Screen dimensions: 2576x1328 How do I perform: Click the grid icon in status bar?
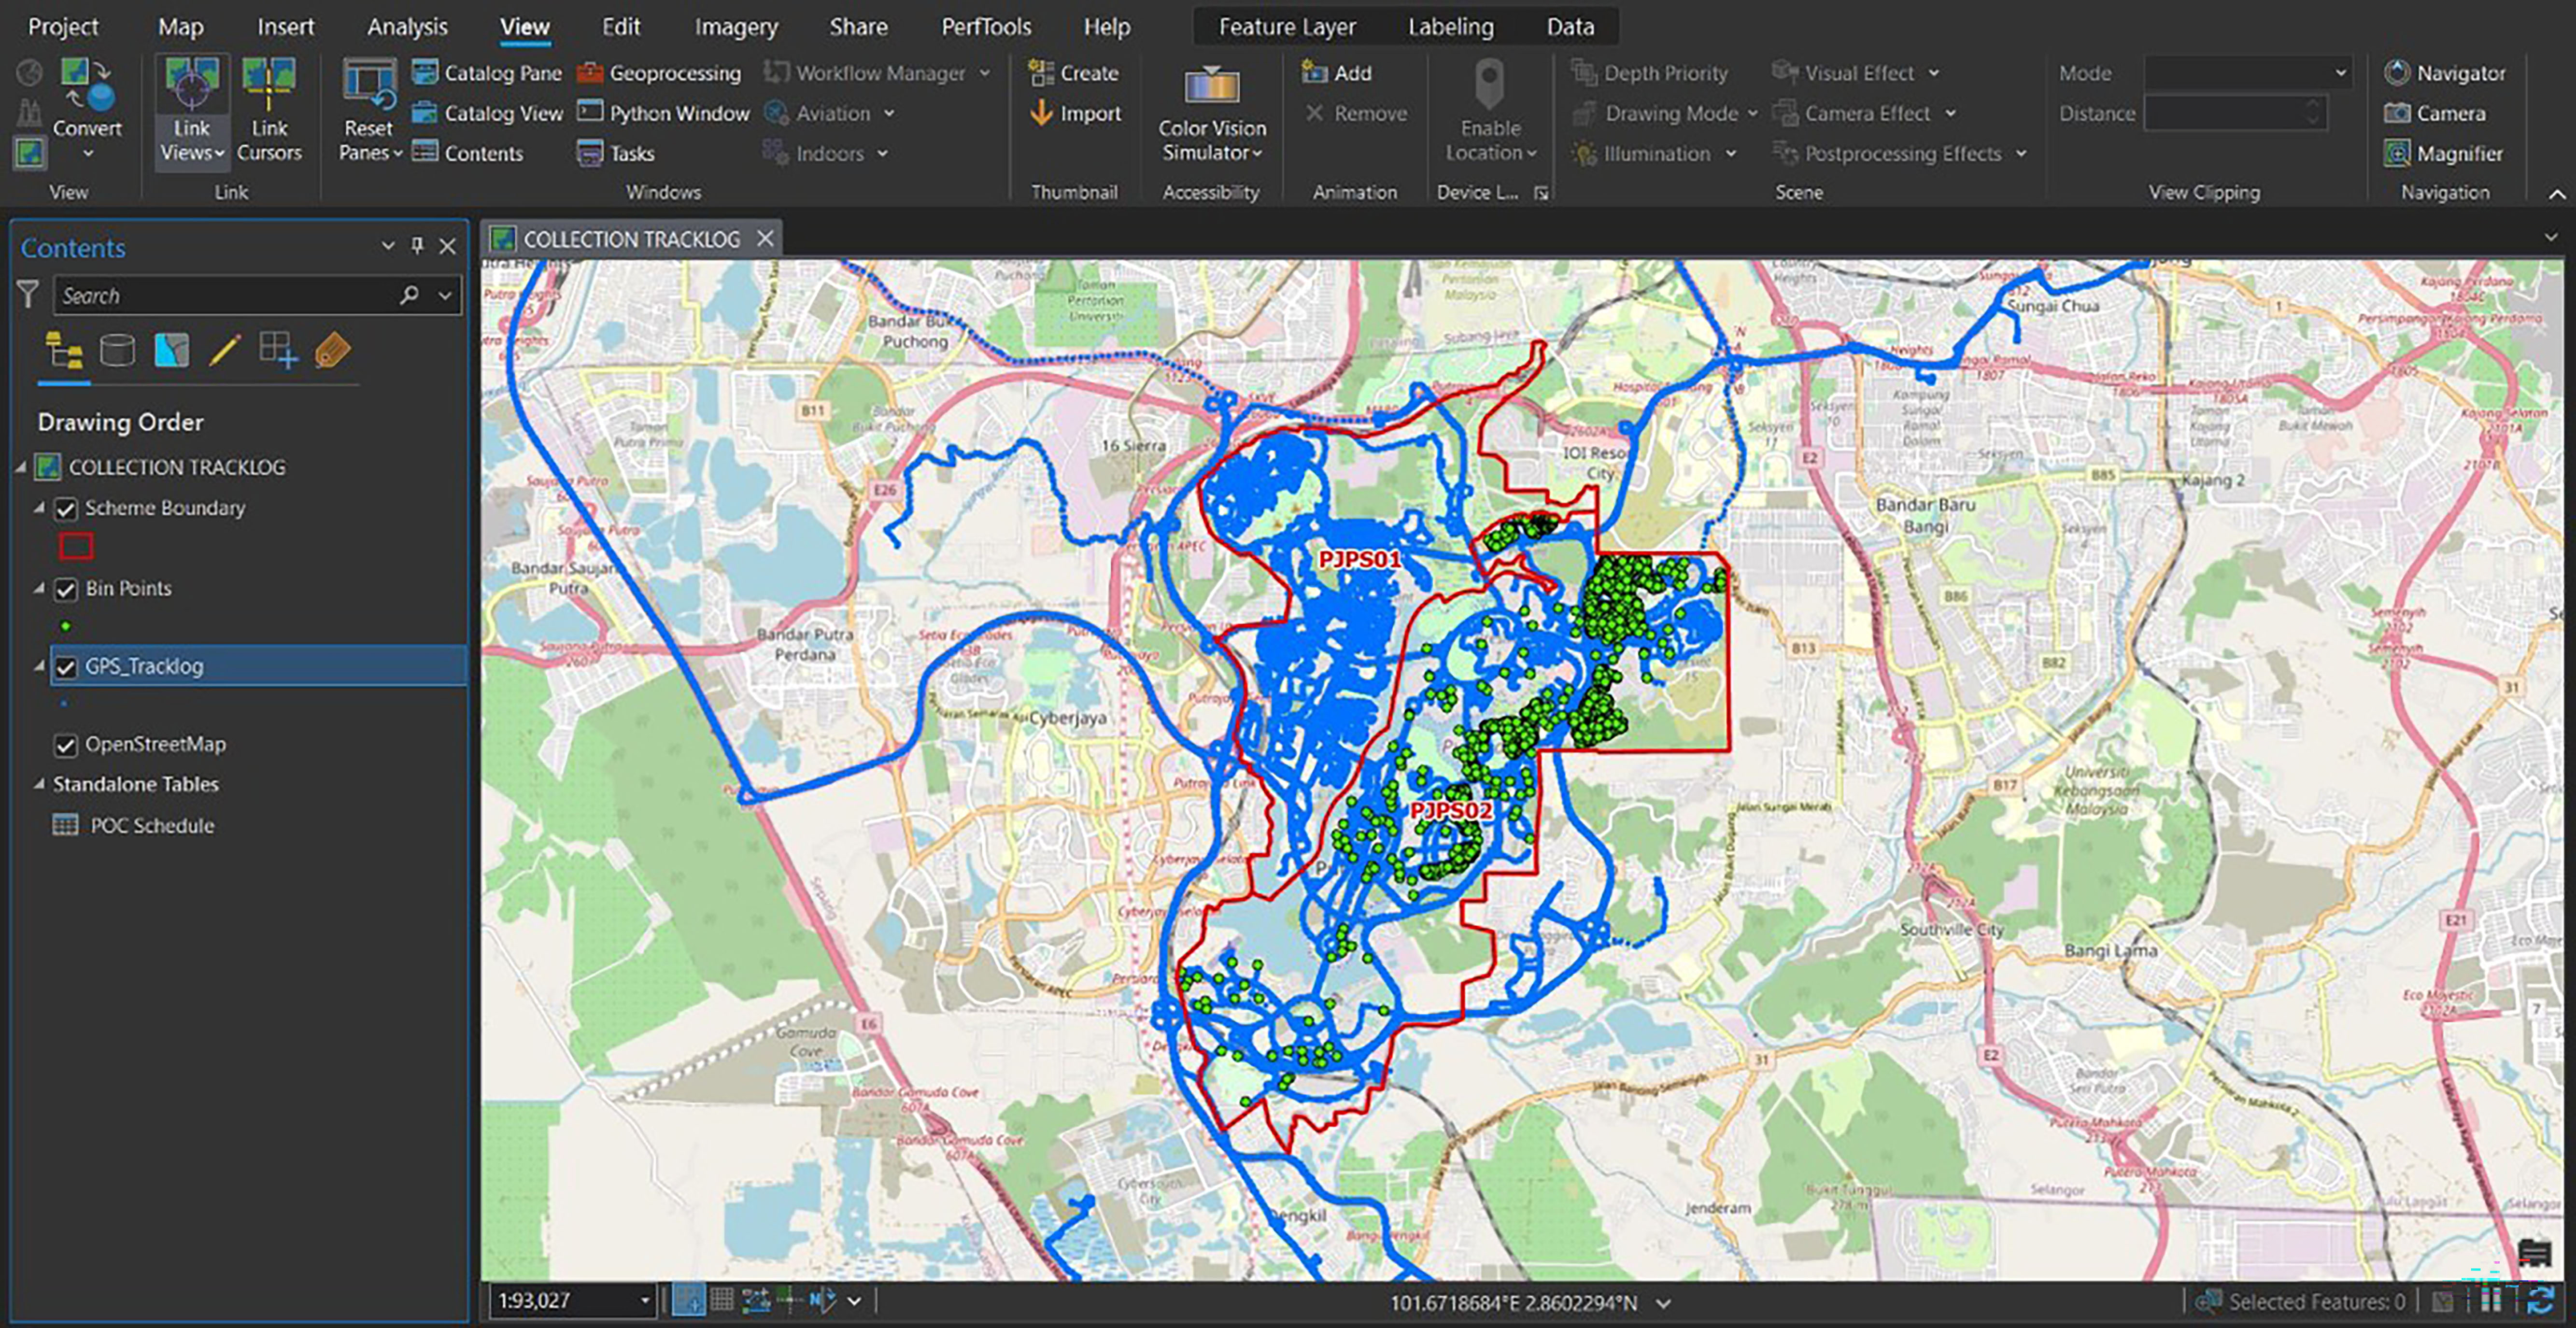tap(721, 1300)
